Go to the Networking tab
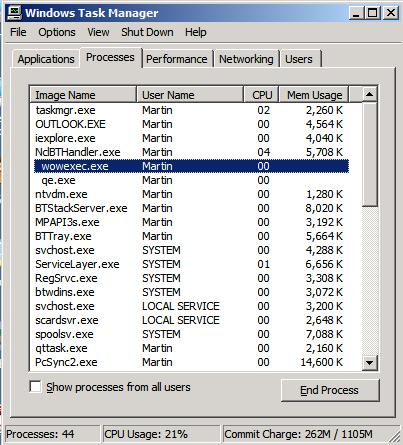The width and height of the screenshot is (403, 445). tap(246, 59)
